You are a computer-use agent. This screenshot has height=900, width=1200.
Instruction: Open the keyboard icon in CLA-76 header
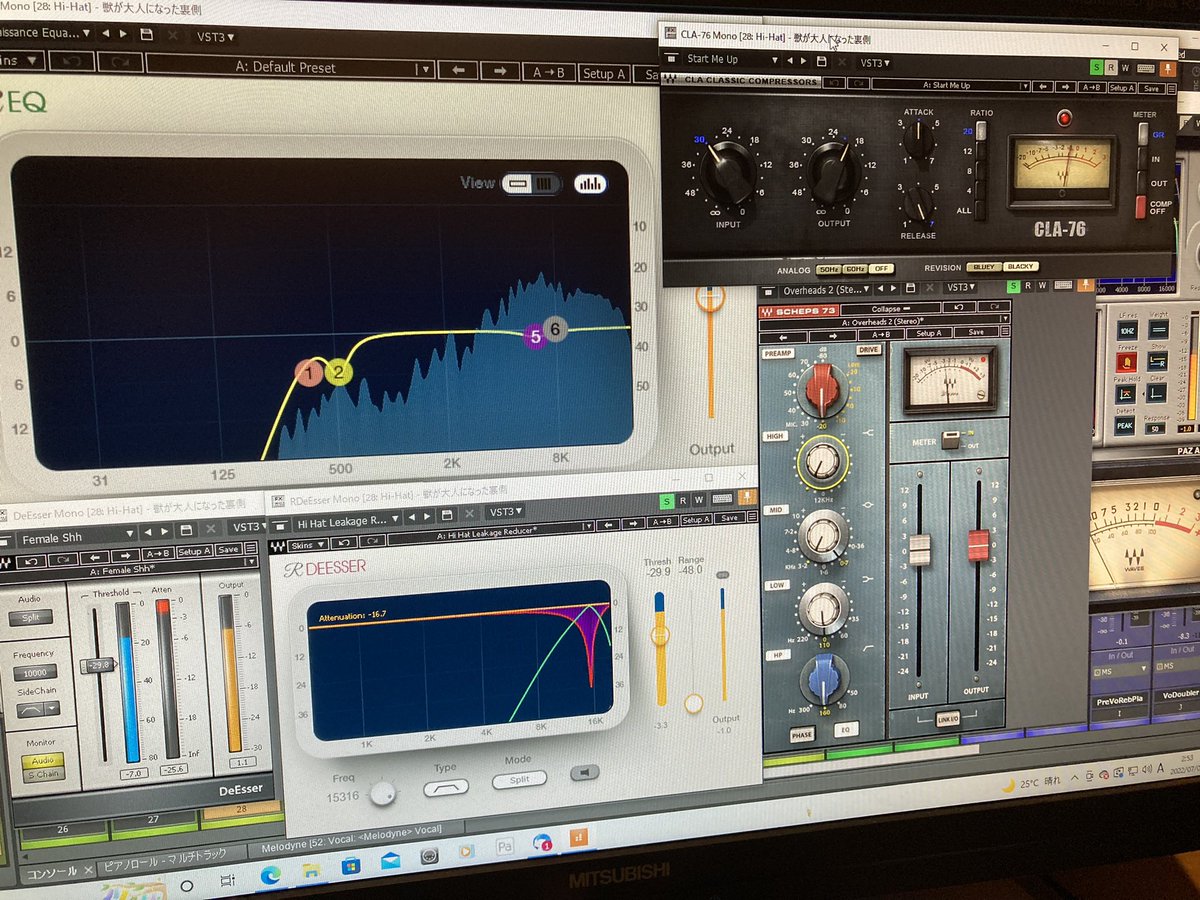(x=1146, y=69)
